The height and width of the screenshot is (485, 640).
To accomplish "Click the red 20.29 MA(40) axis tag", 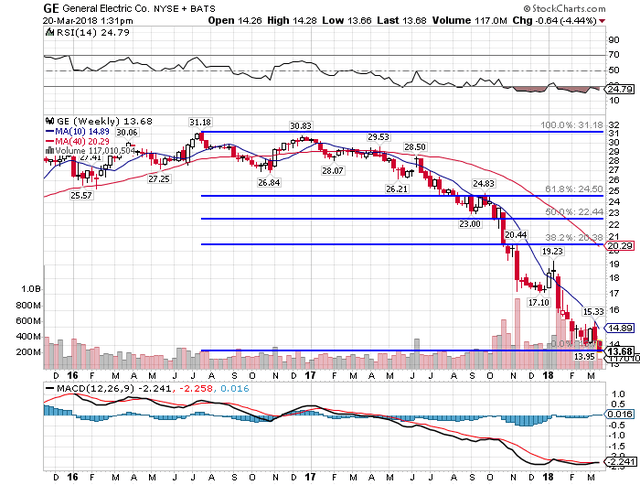I will click(621, 246).
